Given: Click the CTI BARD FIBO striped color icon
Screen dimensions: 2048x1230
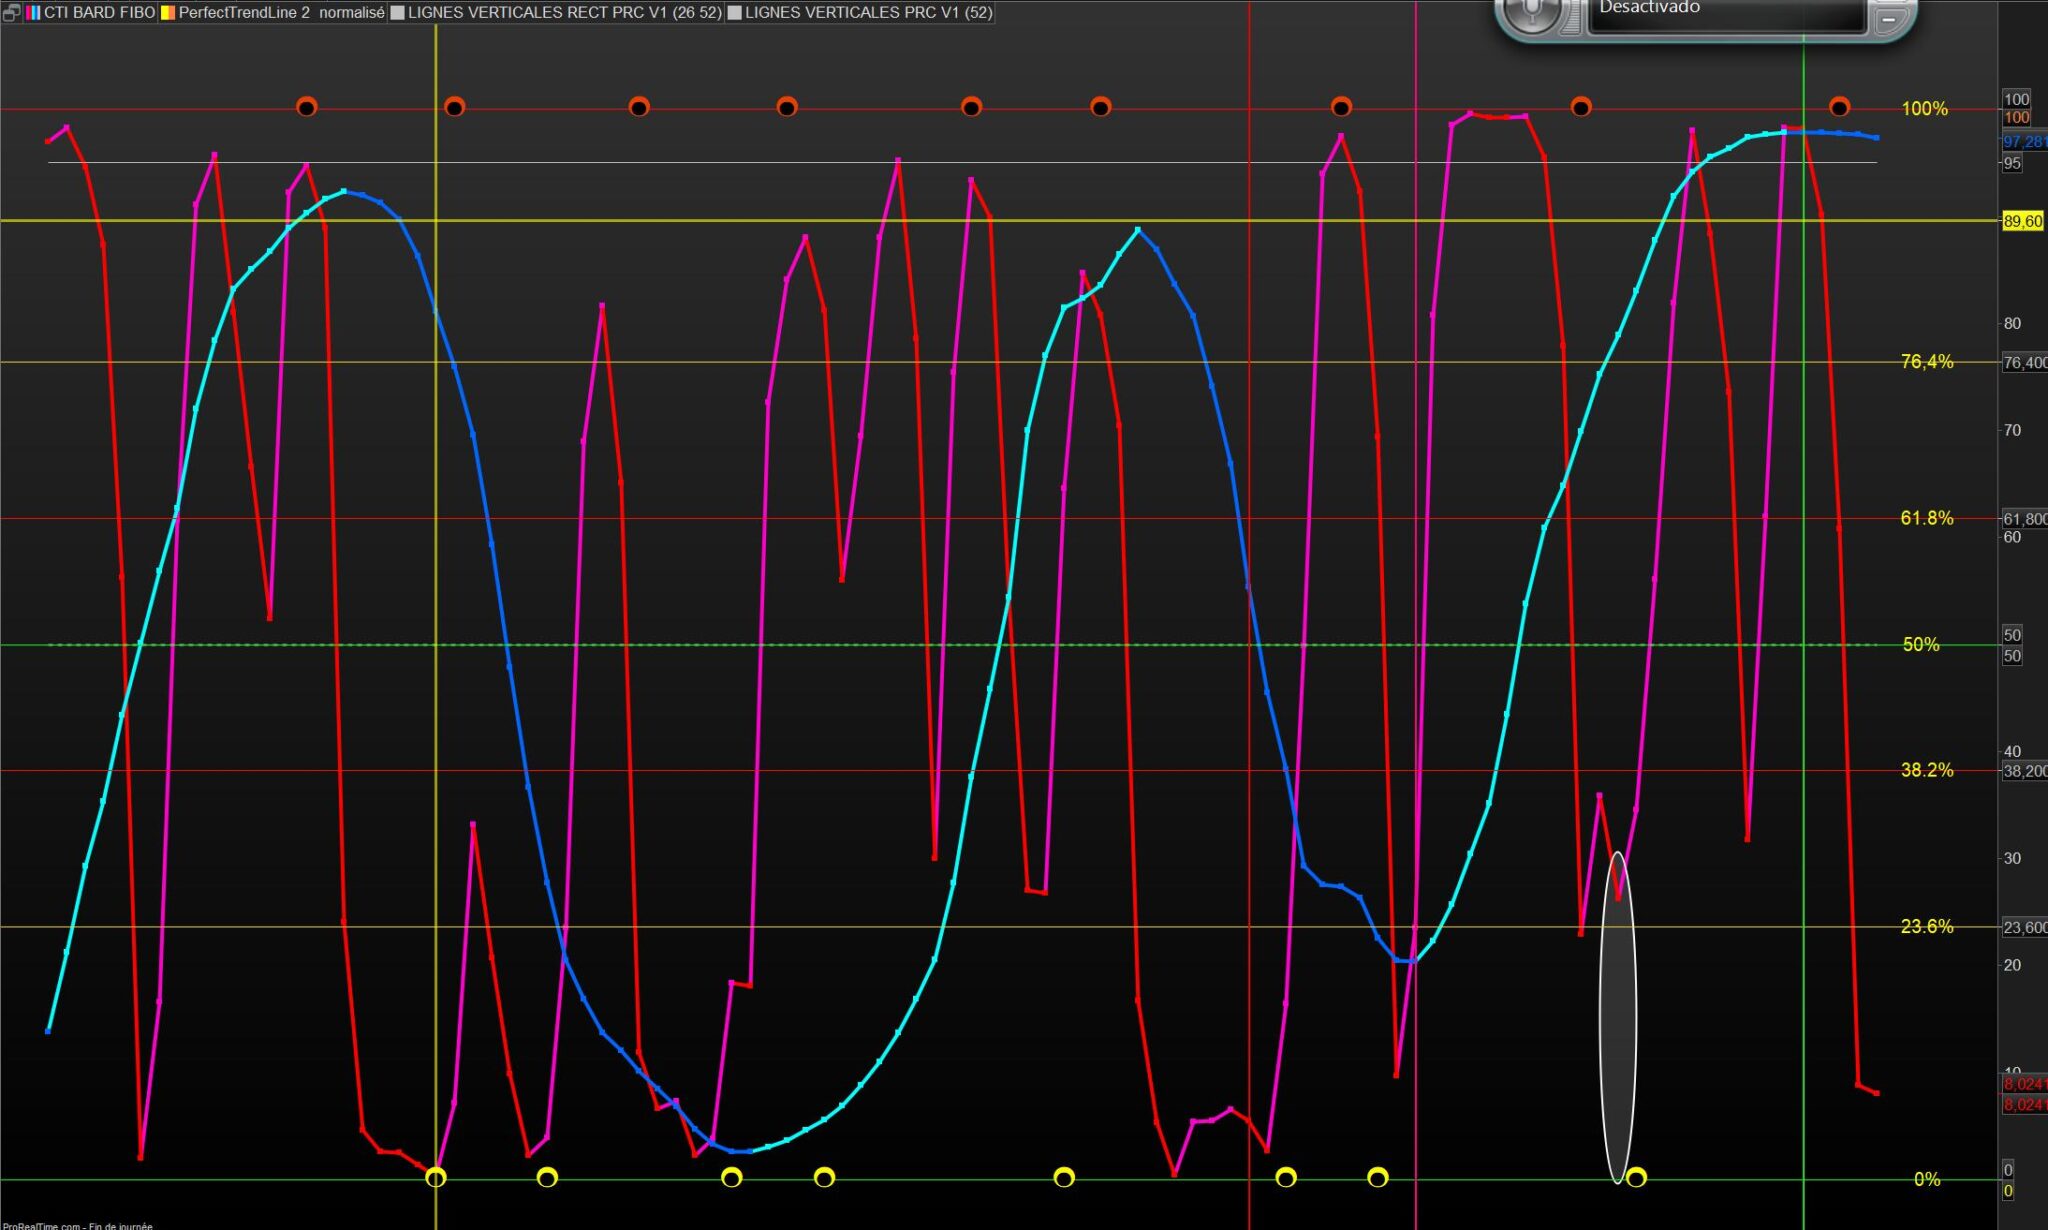Looking at the screenshot, I should pos(33,13).
